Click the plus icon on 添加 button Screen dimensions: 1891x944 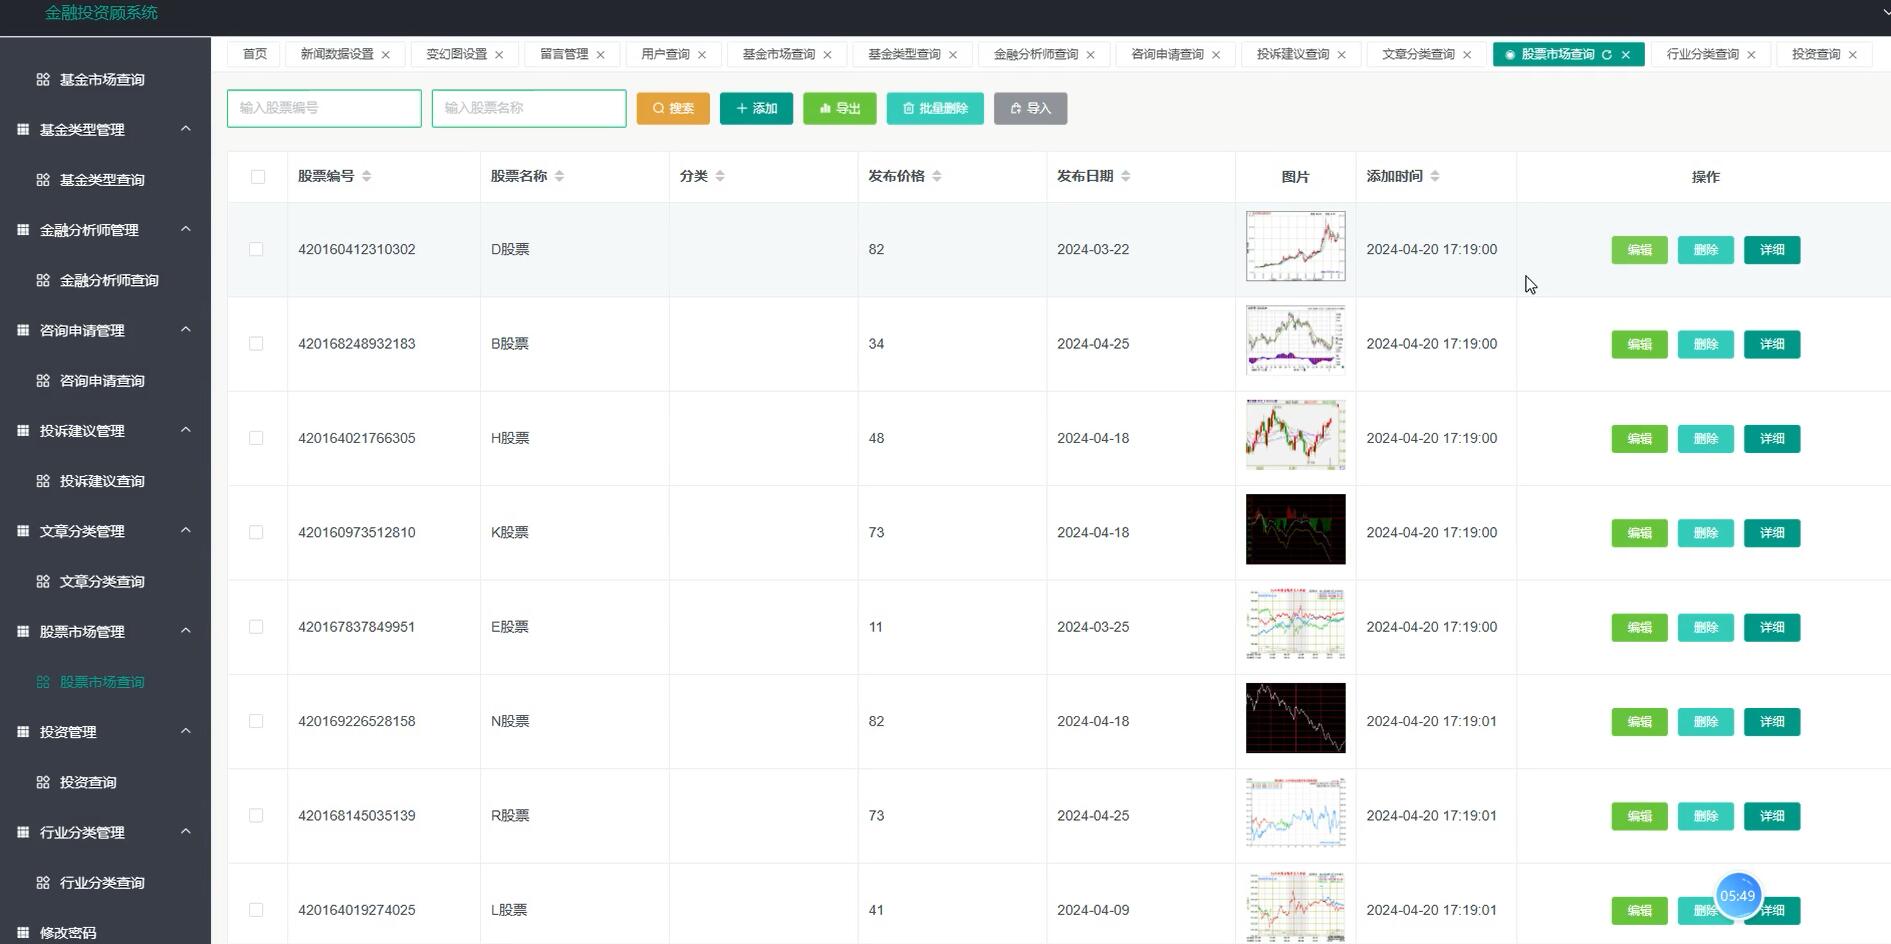point(740,108)
